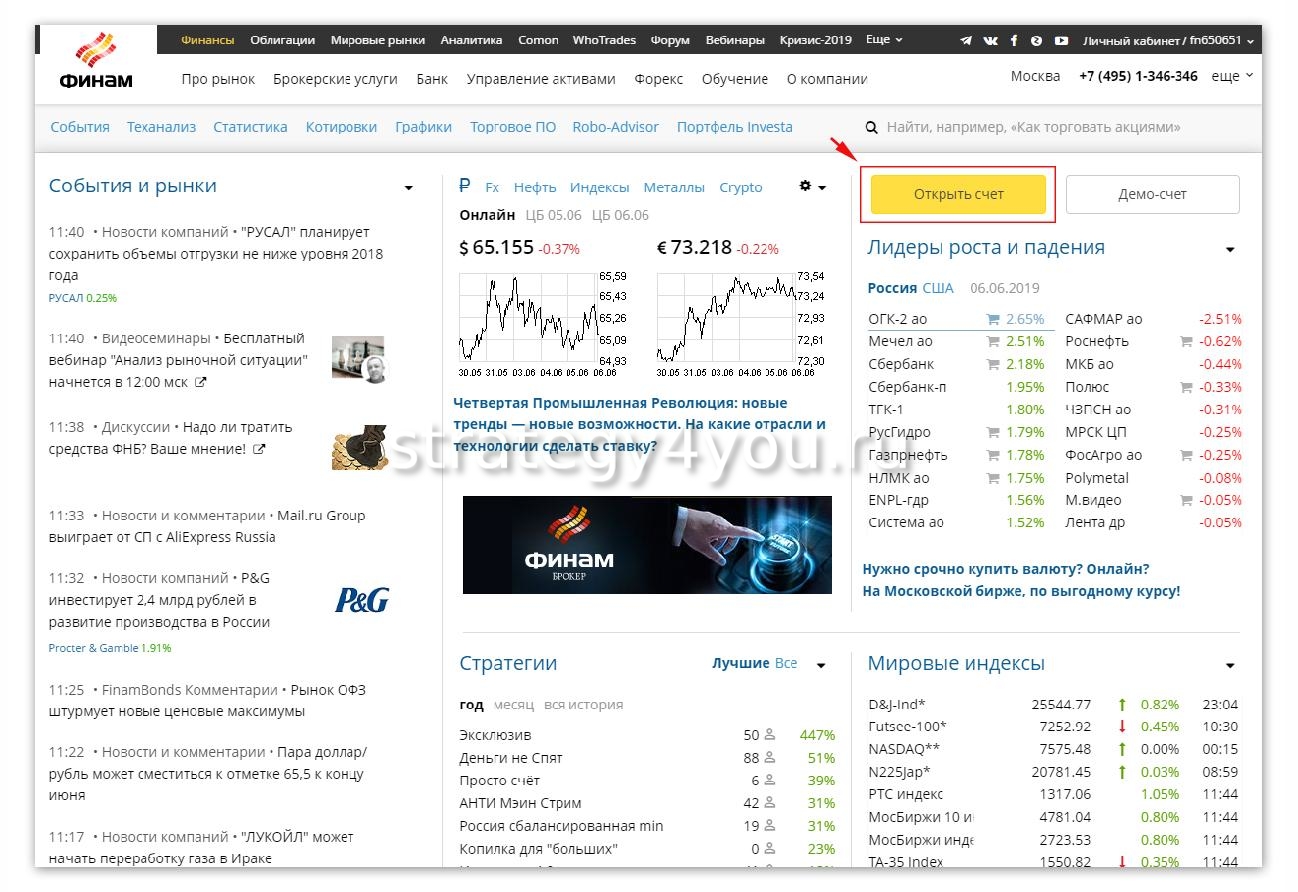Click shopping cart icon next to ОГК-2 ао
1298x892 pixels.
point(993,320)
